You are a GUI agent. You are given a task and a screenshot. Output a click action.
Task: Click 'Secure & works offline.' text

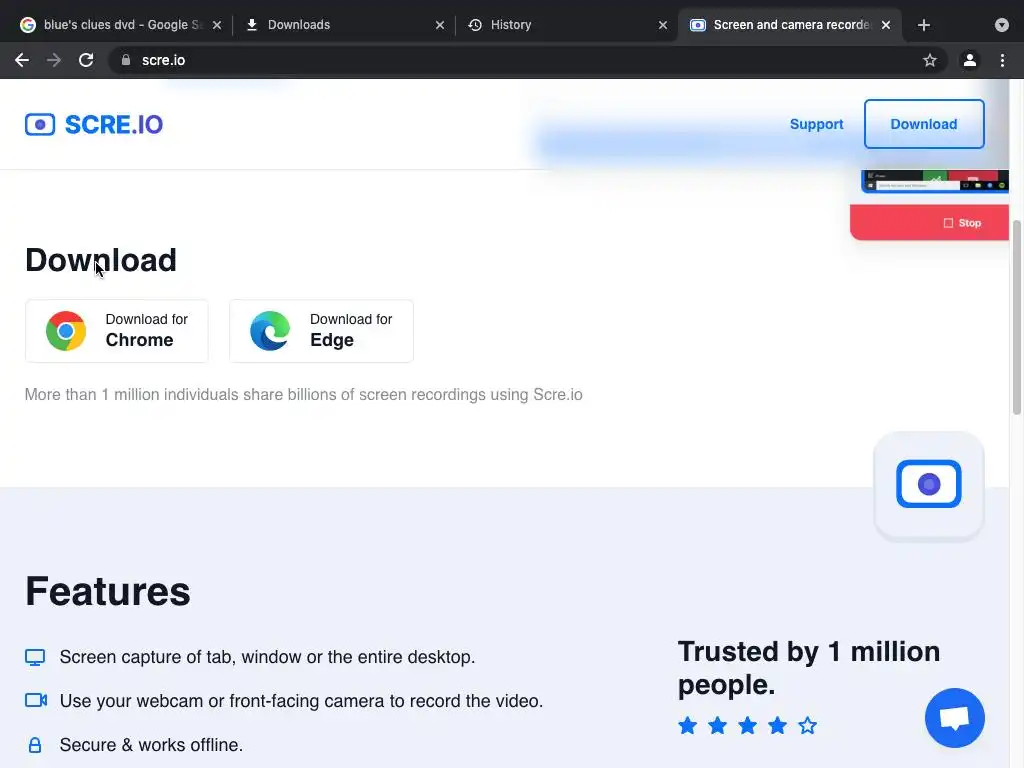(x=151, y=745)
